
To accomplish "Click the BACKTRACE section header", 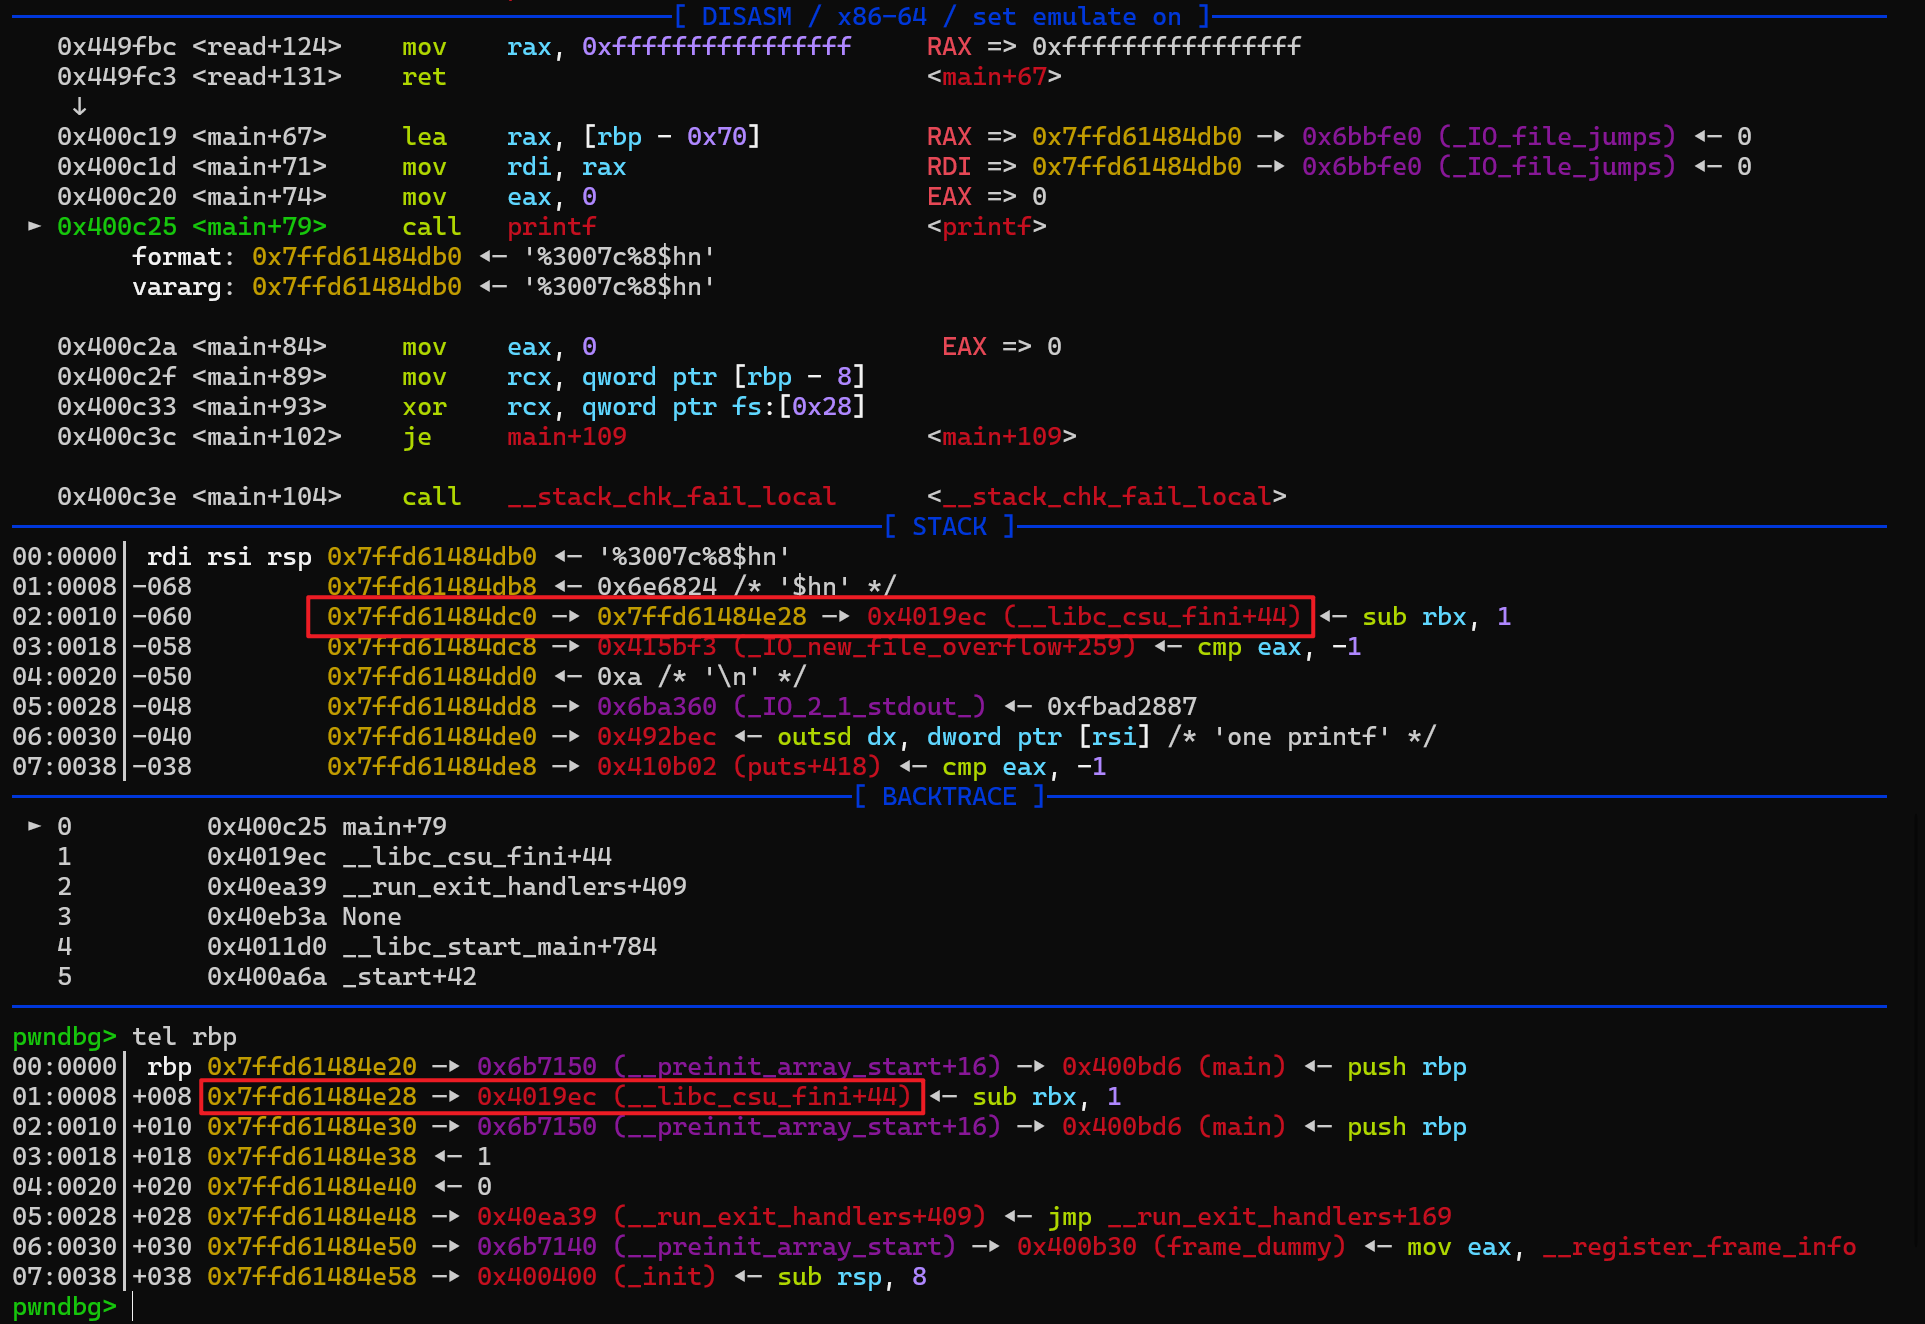I will point(949,796).
